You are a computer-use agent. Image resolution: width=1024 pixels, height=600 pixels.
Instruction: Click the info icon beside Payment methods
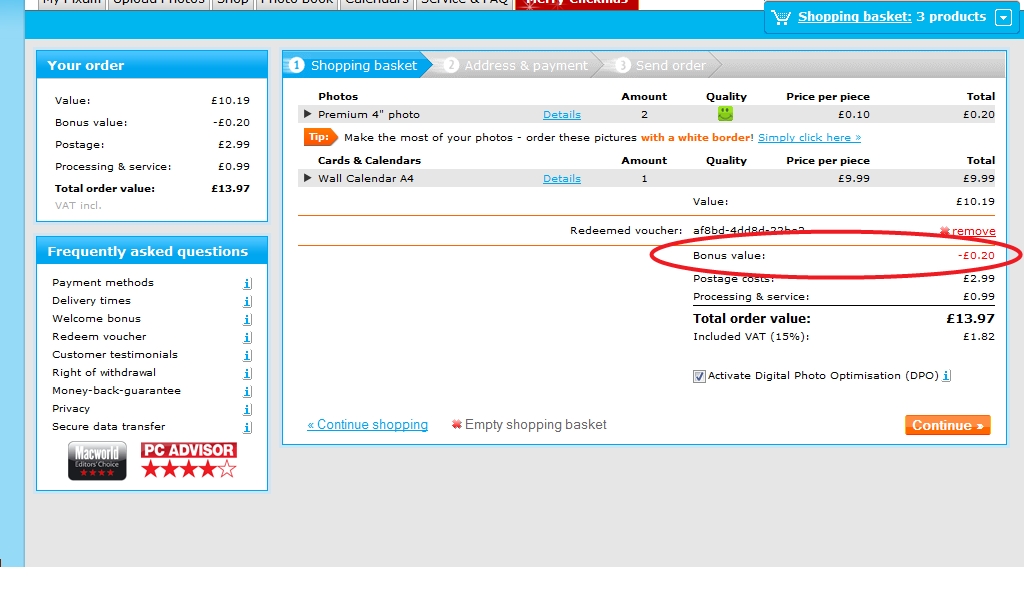(247, 283)
